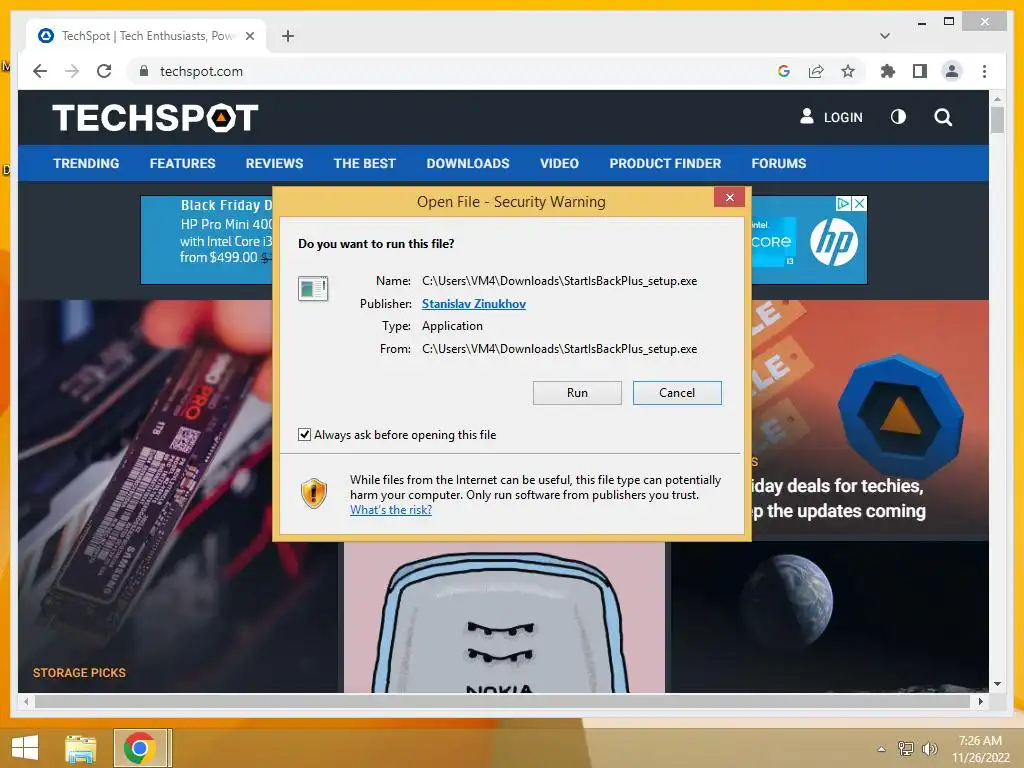Open THE BEST menu item

coord(364,163)
